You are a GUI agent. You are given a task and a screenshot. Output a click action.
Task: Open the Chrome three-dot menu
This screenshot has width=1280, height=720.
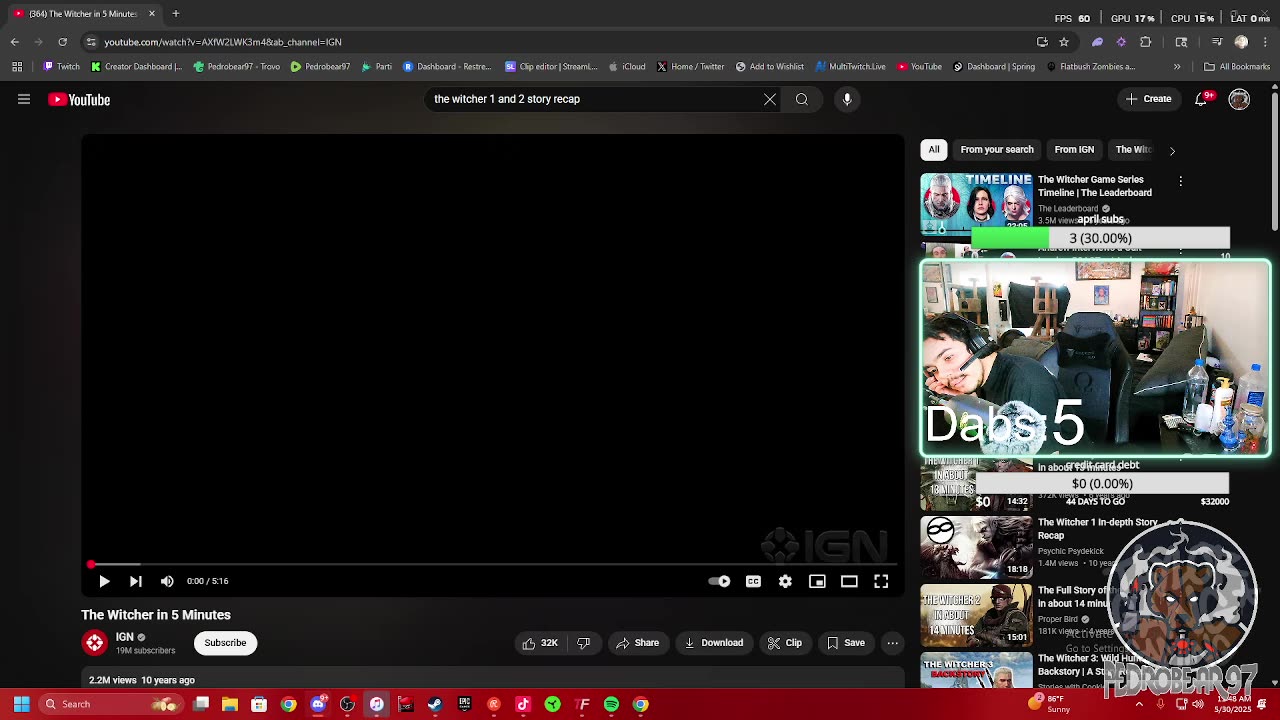coord(1264,42)
